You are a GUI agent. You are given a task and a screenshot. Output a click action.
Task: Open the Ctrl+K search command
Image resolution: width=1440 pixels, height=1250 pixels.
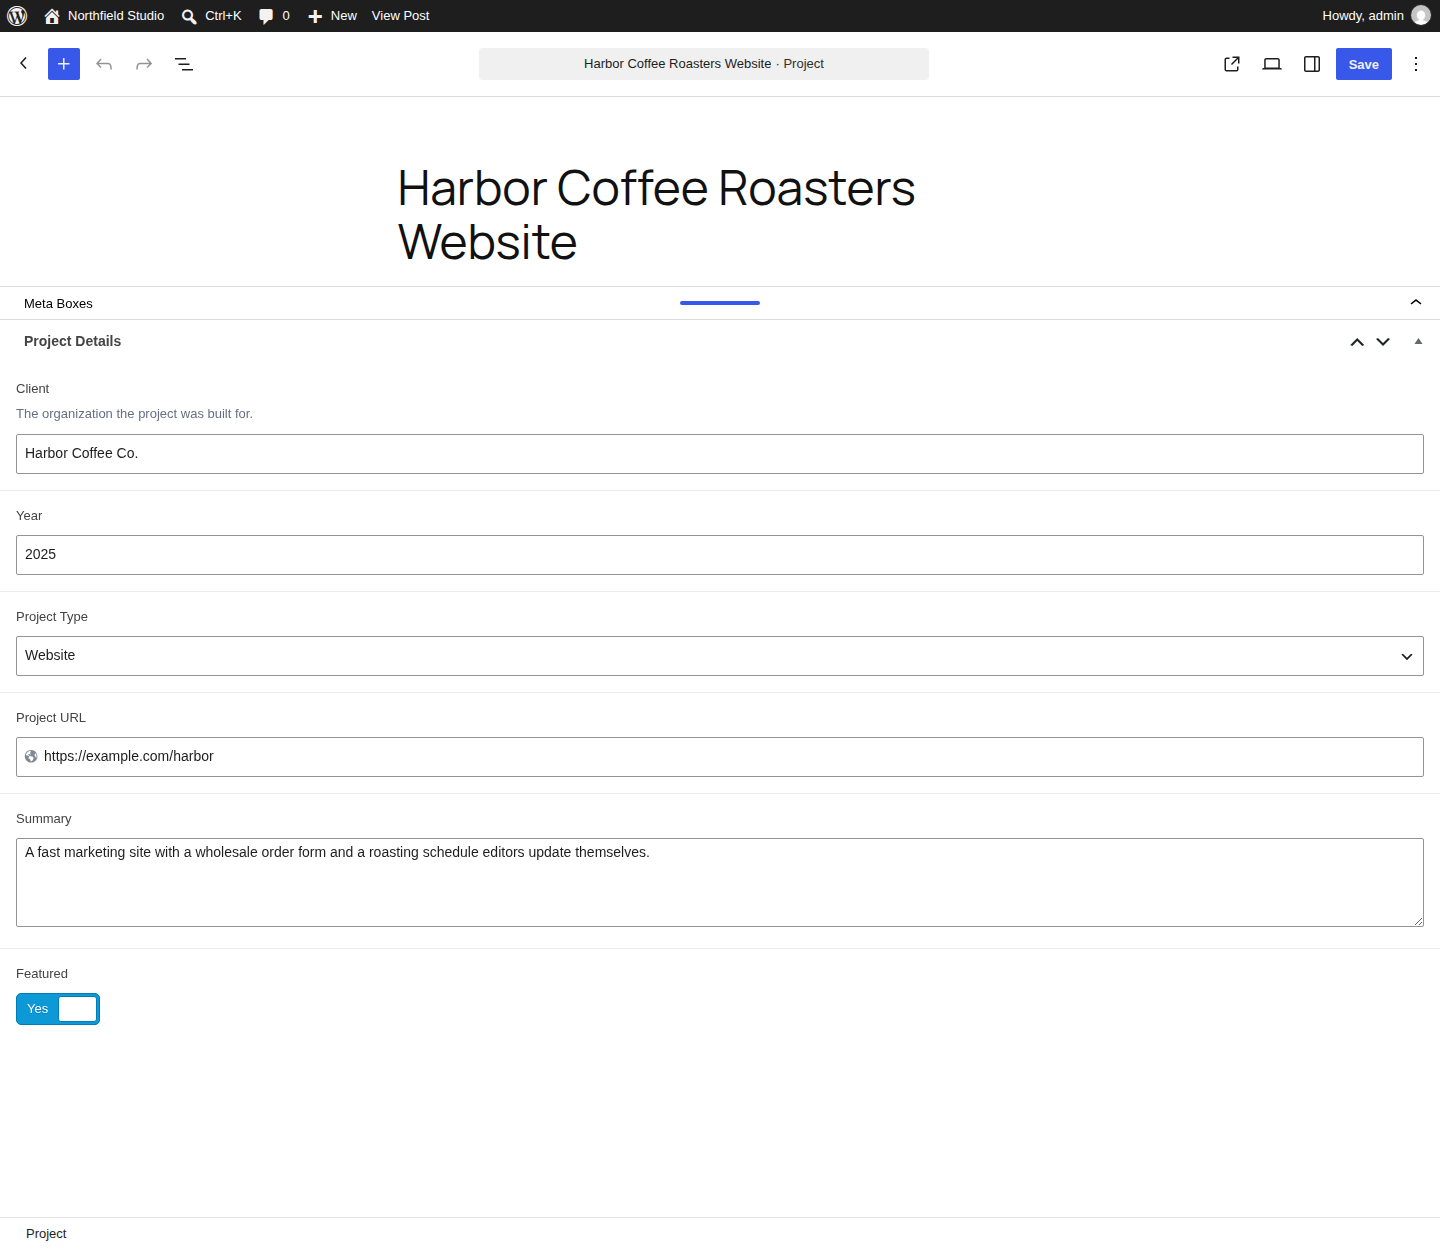212,16
